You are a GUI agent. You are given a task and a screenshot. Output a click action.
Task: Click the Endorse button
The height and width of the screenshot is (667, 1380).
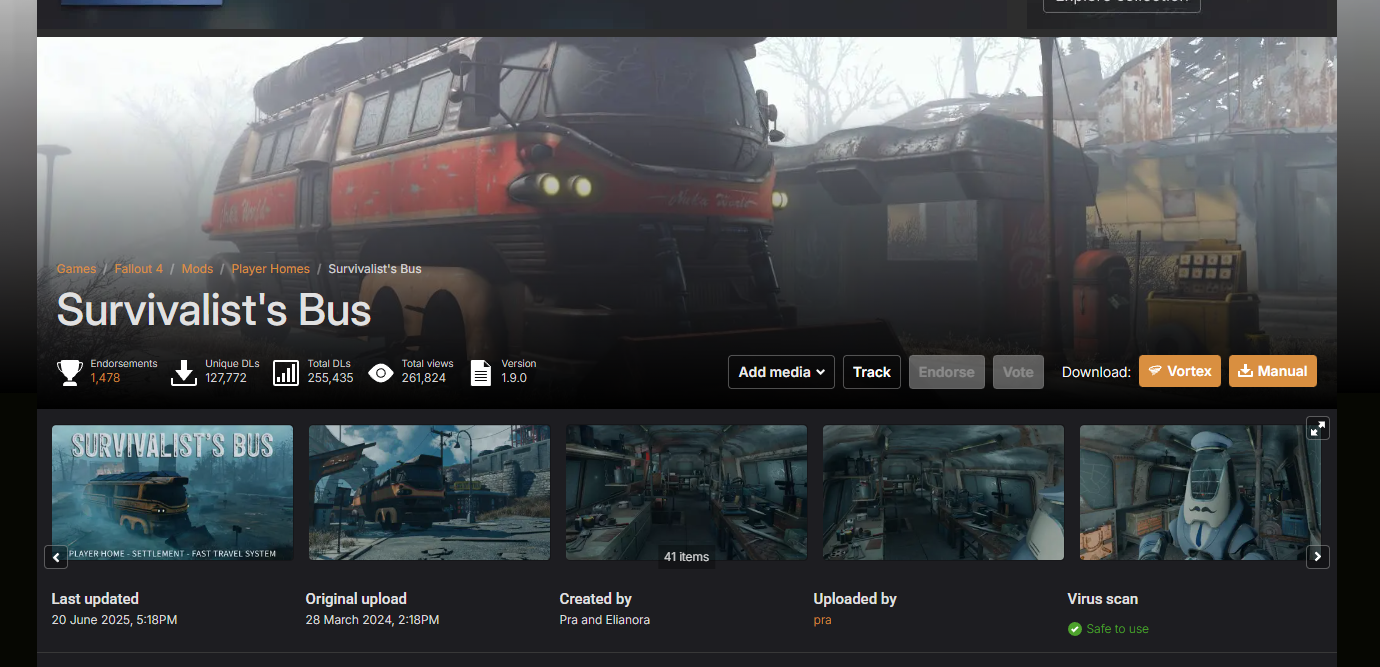(947, 372)
